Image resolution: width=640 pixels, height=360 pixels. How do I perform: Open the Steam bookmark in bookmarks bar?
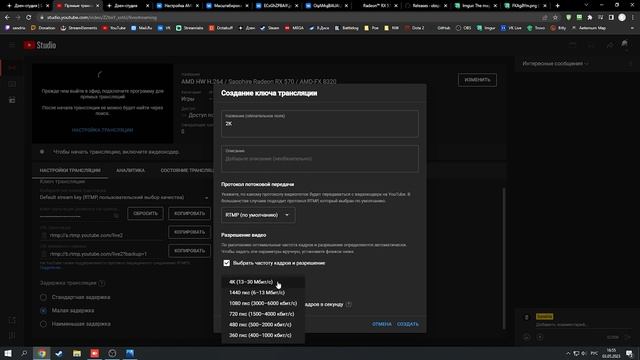(x=270, y=28)
